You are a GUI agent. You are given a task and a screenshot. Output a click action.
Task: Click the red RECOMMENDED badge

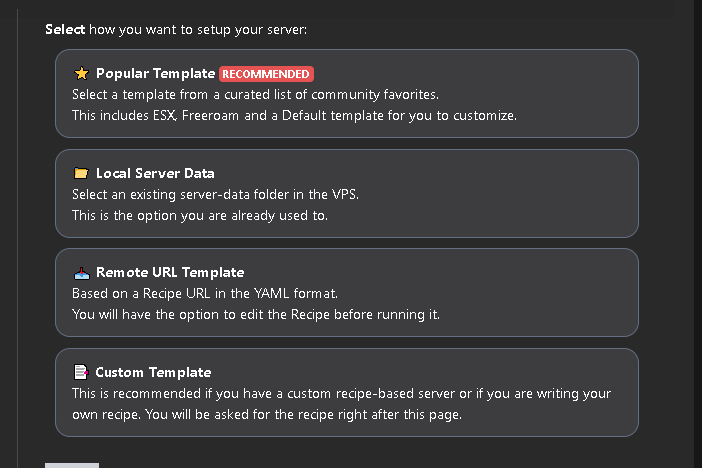pyautogui.click(x=267, y=74)
